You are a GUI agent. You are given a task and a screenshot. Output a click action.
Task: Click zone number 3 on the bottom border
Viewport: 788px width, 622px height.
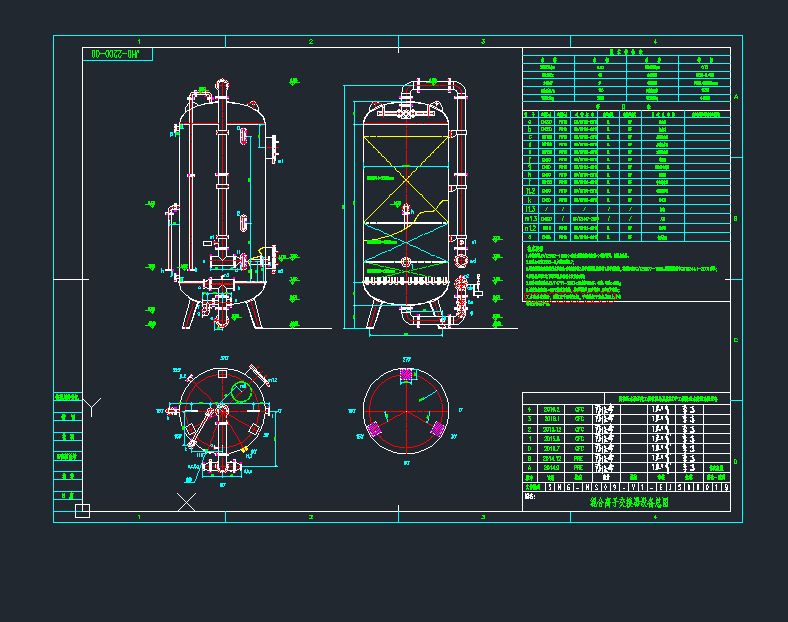point(483,517)
